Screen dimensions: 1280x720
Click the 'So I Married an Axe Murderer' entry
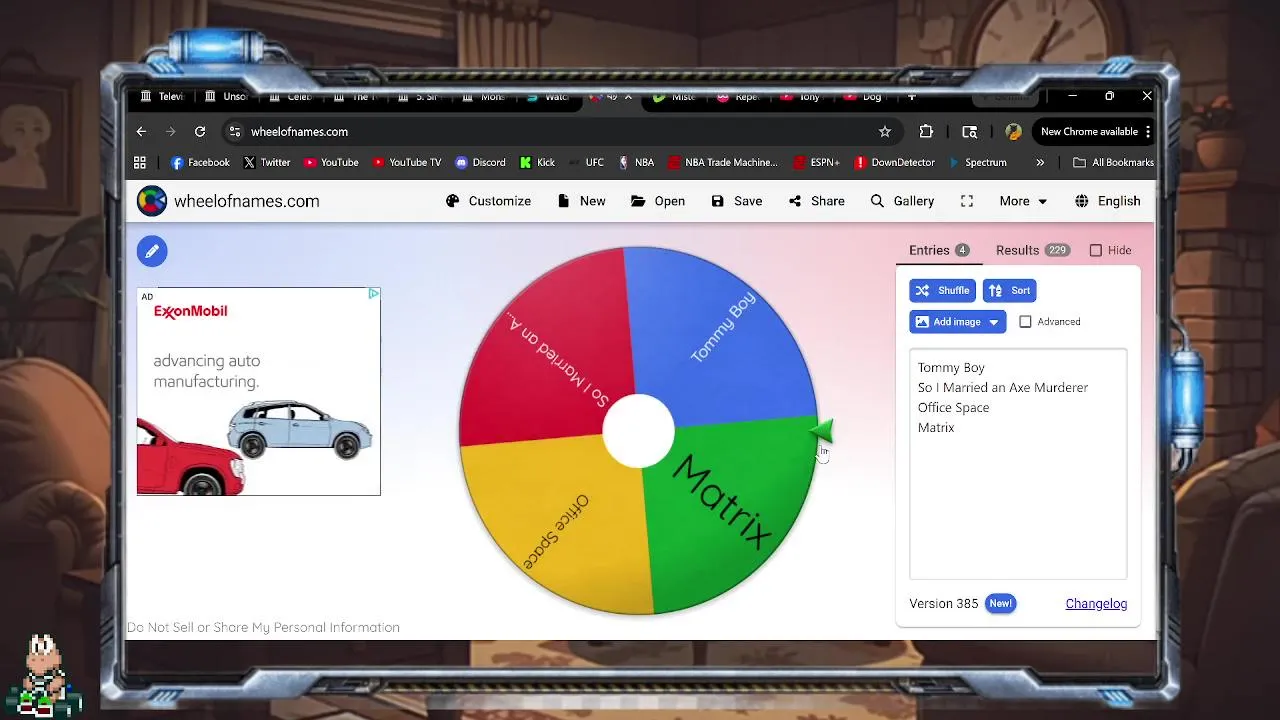(1003, 388)
